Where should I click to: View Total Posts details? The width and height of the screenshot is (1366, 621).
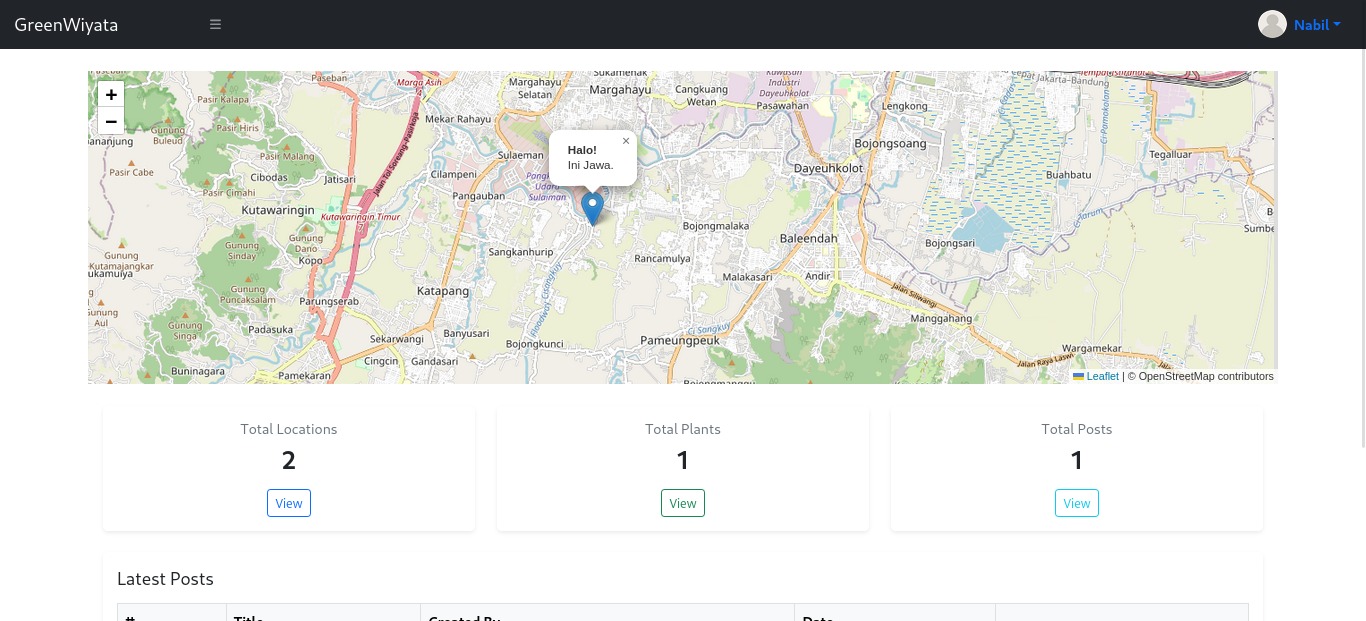click(1077, 503)
